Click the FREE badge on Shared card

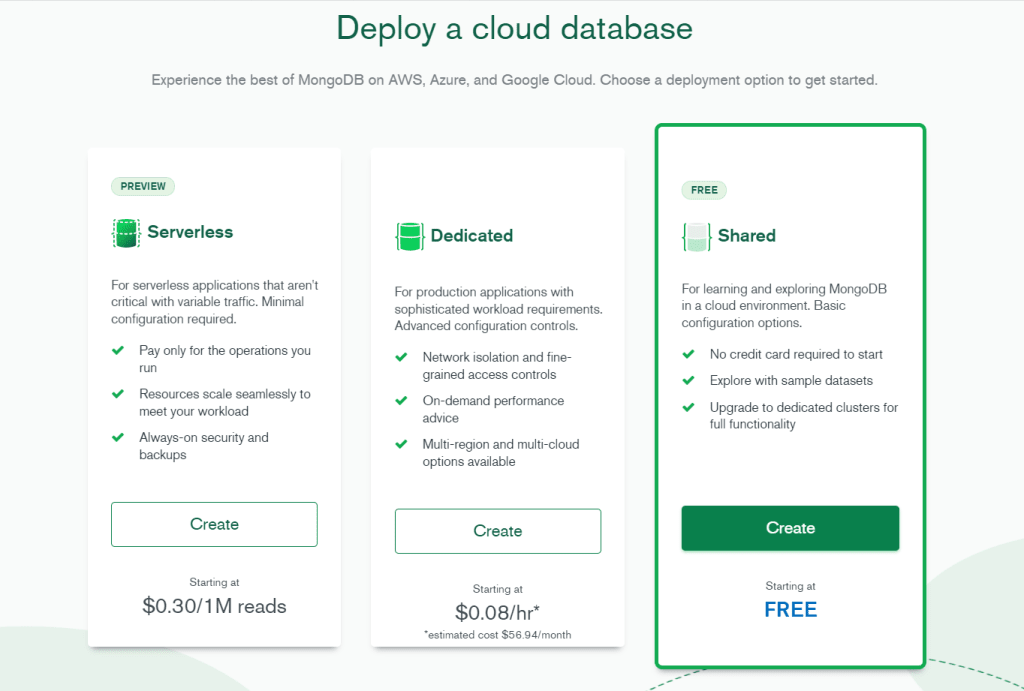point(704,190)
